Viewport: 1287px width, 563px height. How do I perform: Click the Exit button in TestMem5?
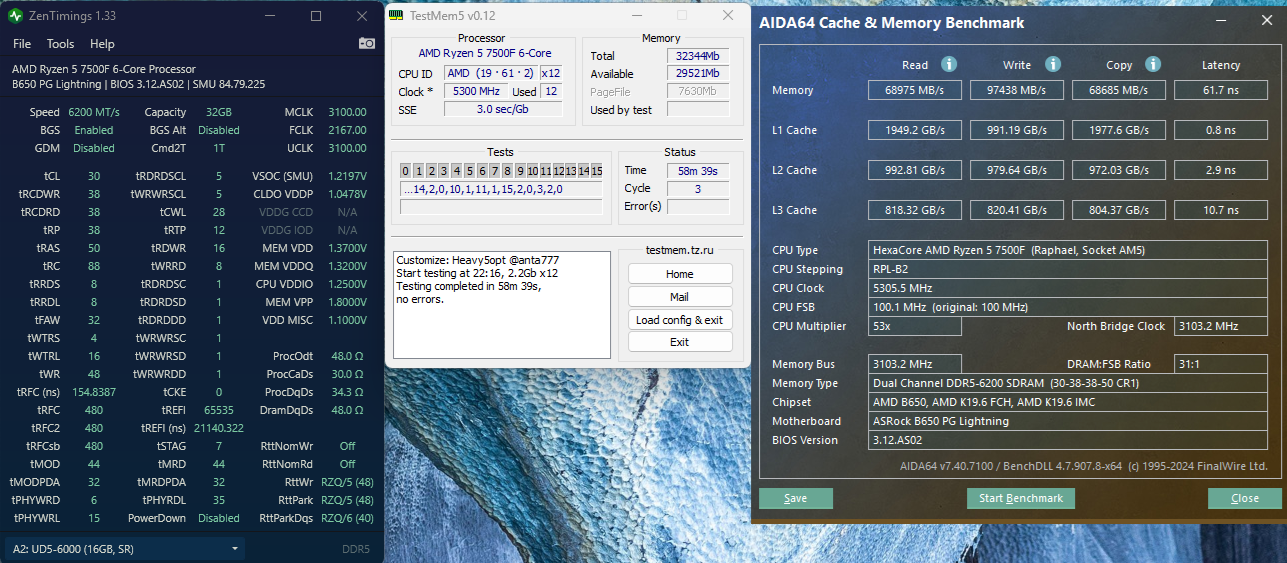(680, 342)
